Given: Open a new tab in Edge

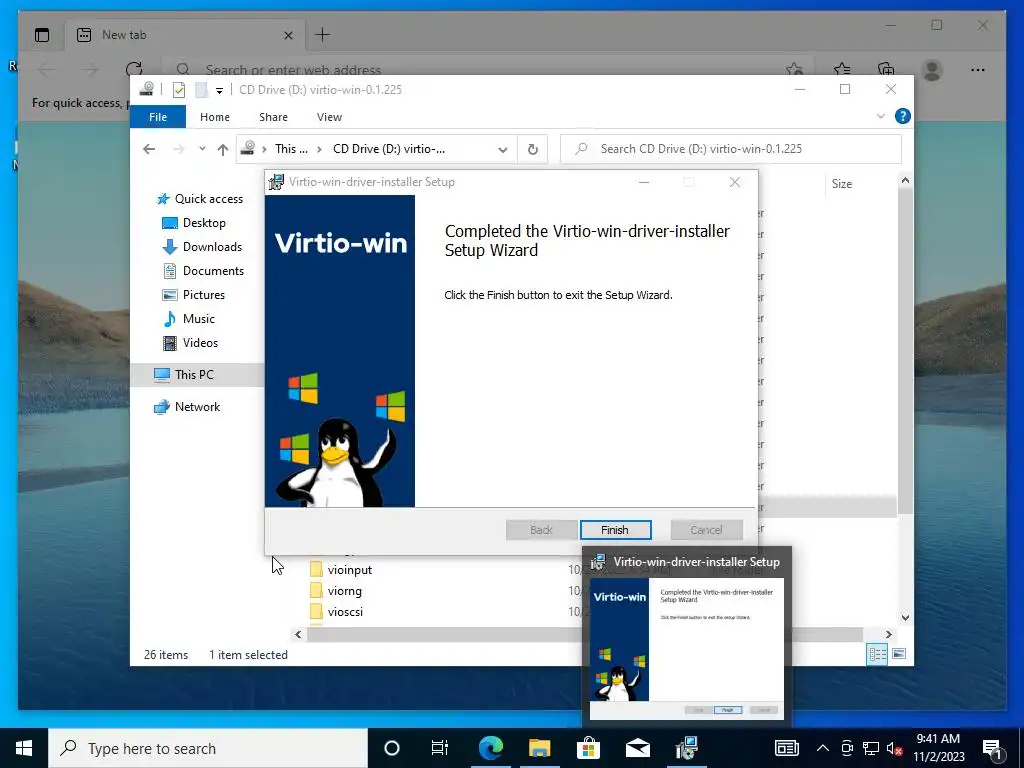Looking at the screenshot, I should tap(323, 35).
